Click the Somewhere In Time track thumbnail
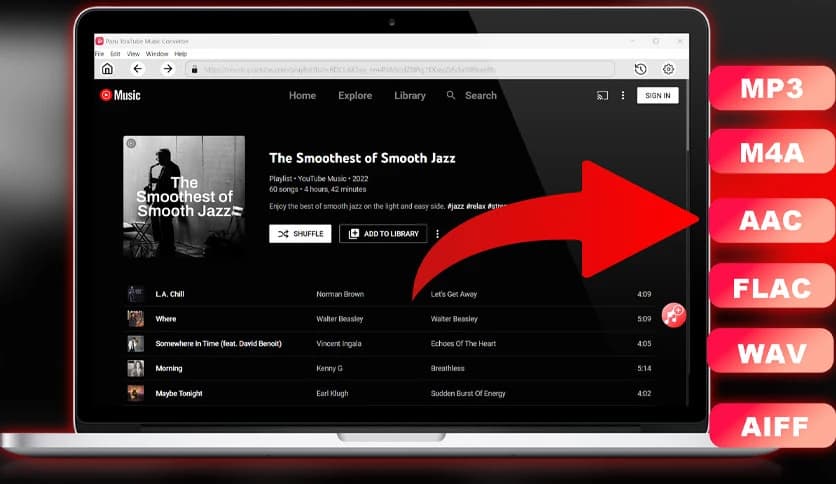 (135, 343)
